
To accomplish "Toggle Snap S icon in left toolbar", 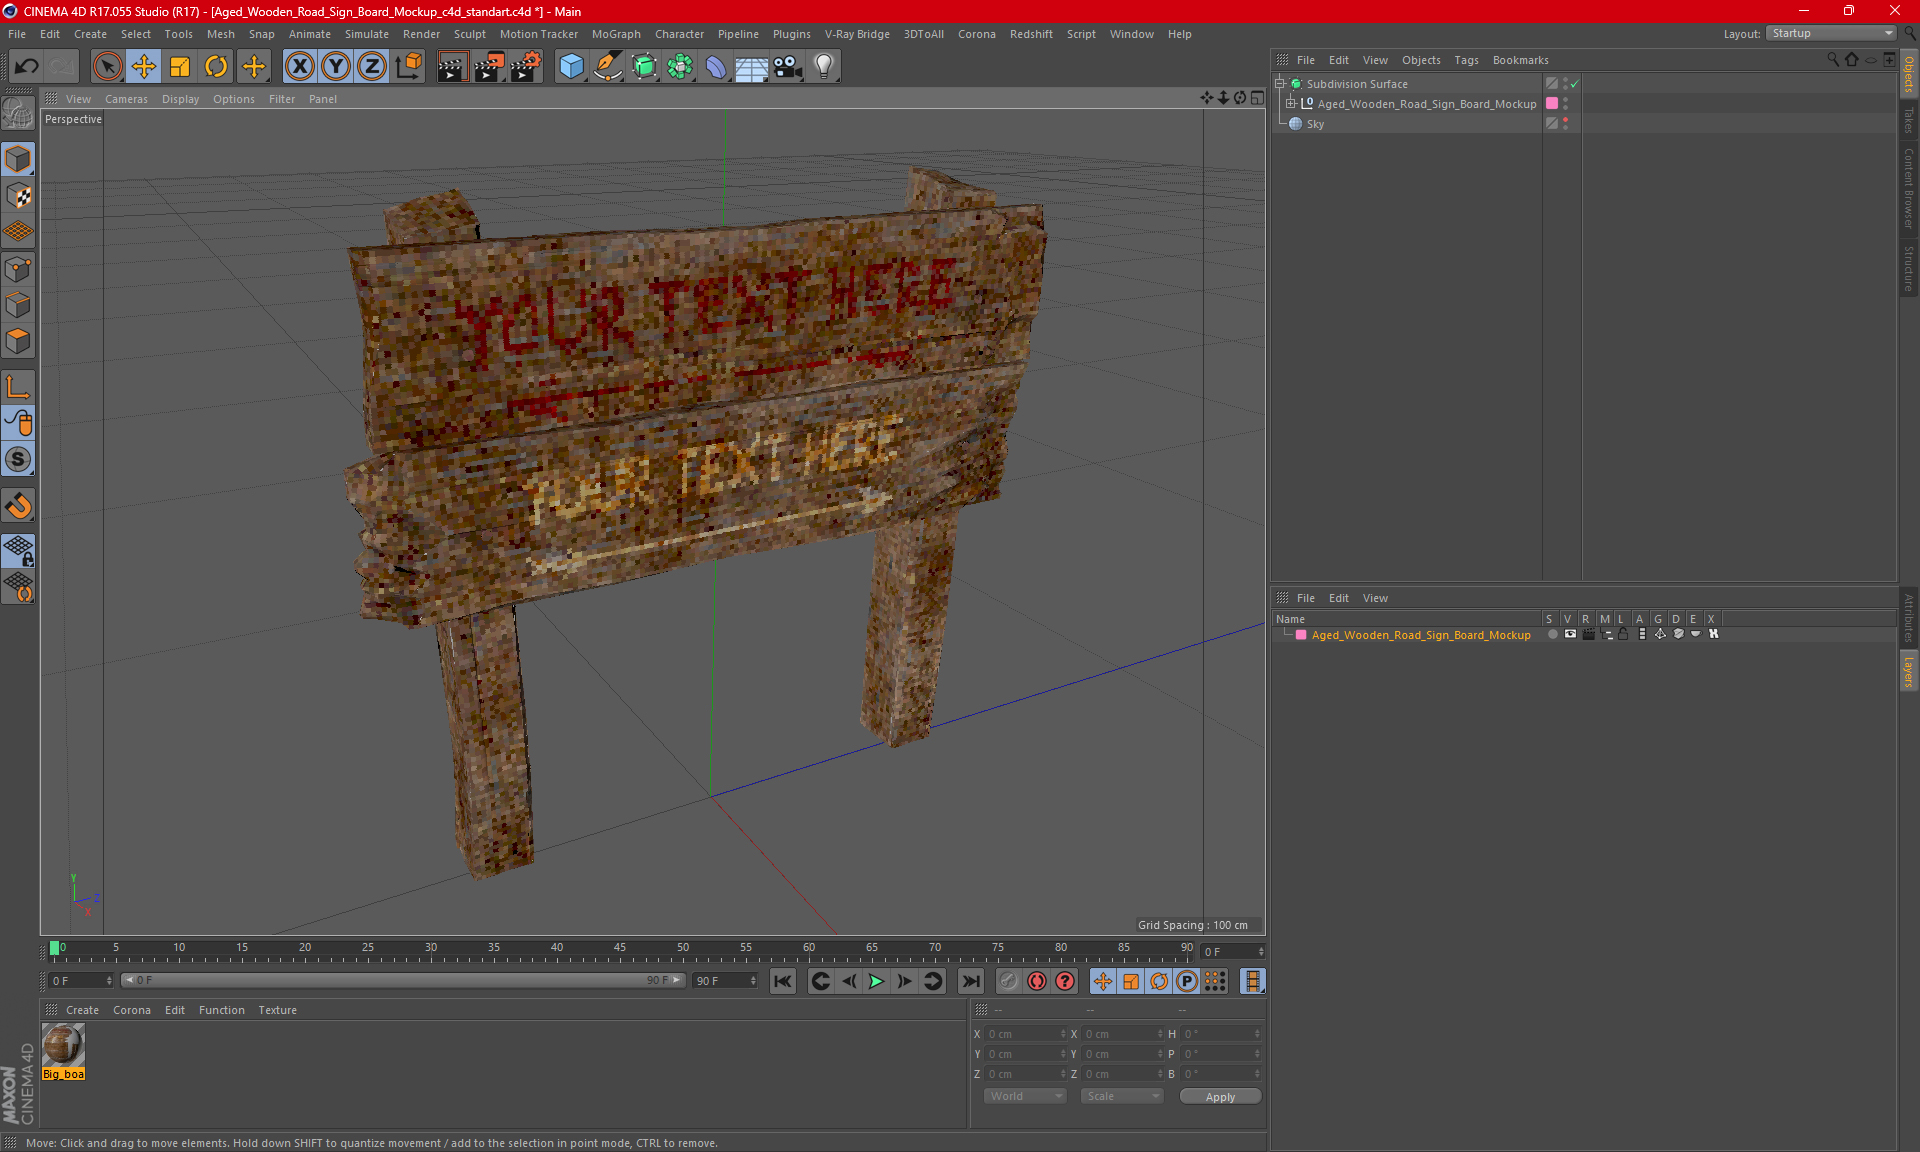I will [18, 459].
